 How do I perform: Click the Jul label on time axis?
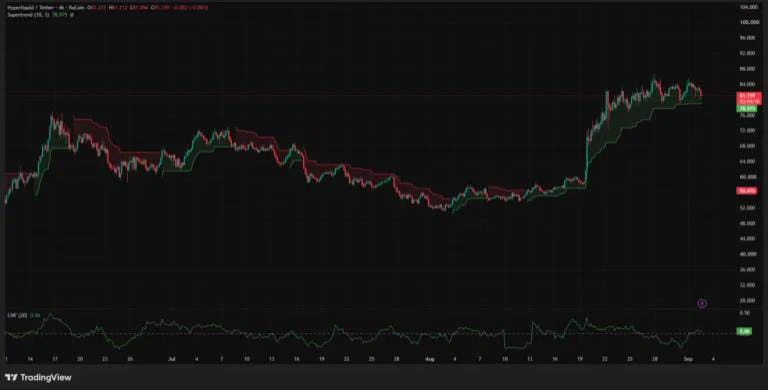pos(172,359)
